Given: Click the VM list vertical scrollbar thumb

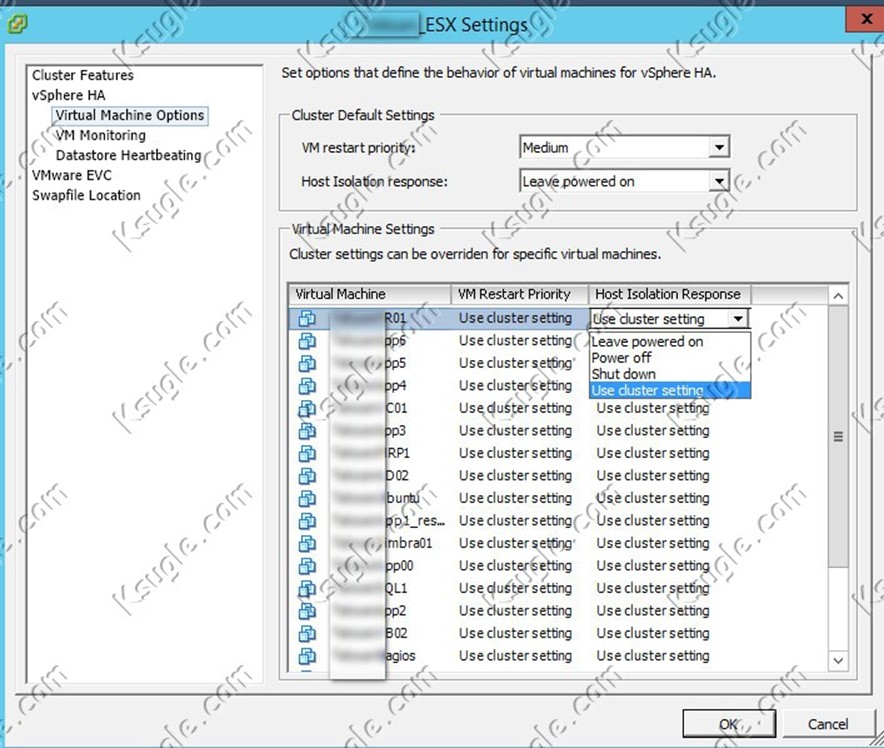Looking at the screenshot, I should [838, 437].
